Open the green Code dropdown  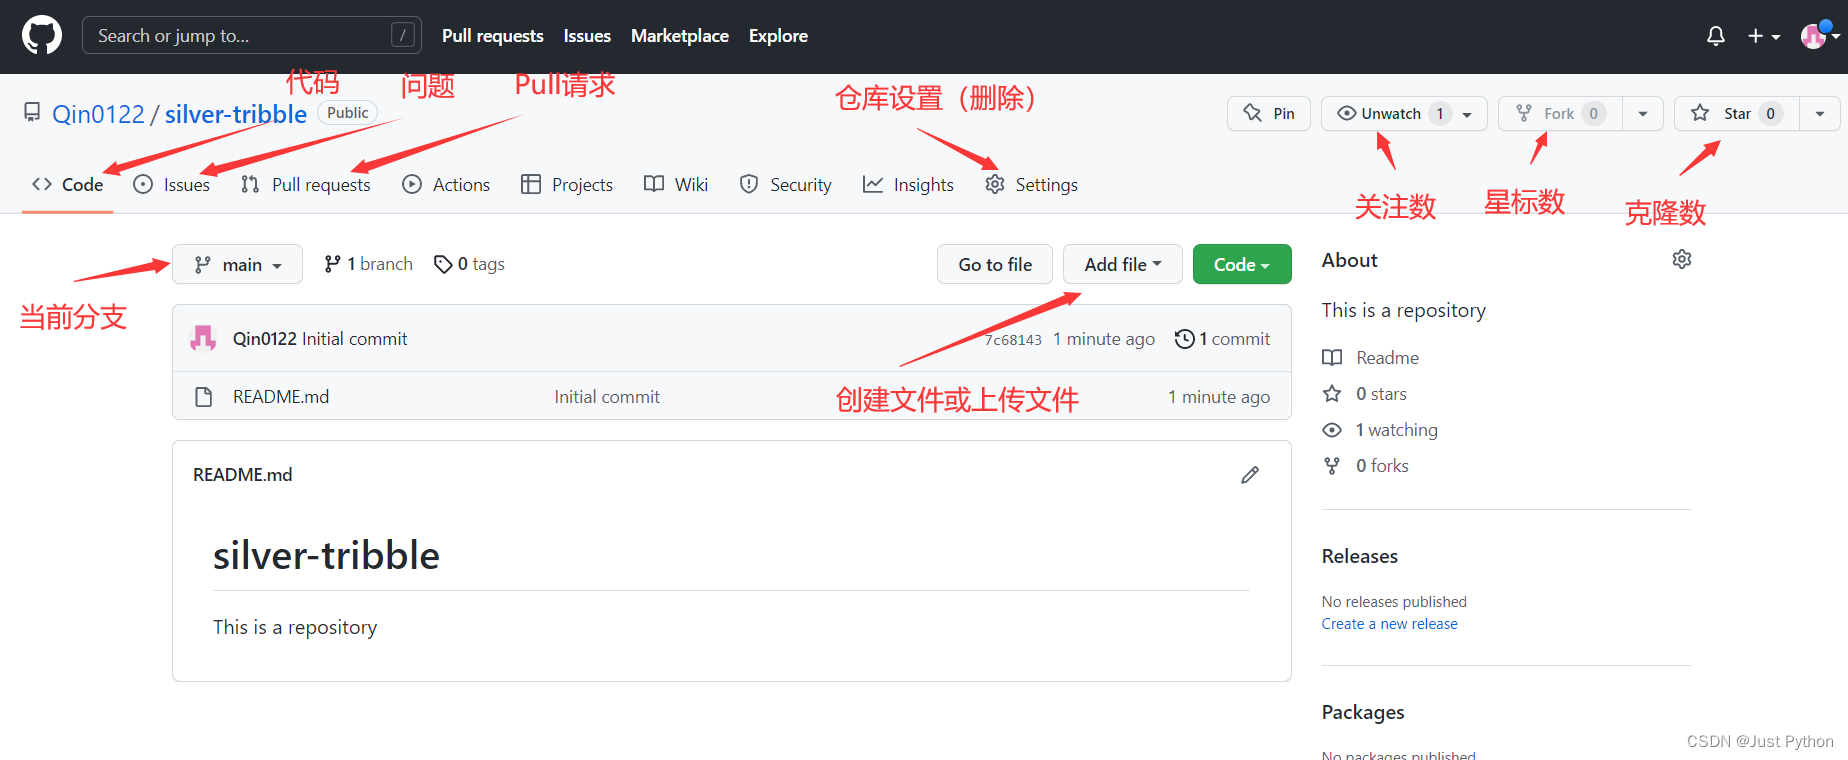coord(1242,264)
